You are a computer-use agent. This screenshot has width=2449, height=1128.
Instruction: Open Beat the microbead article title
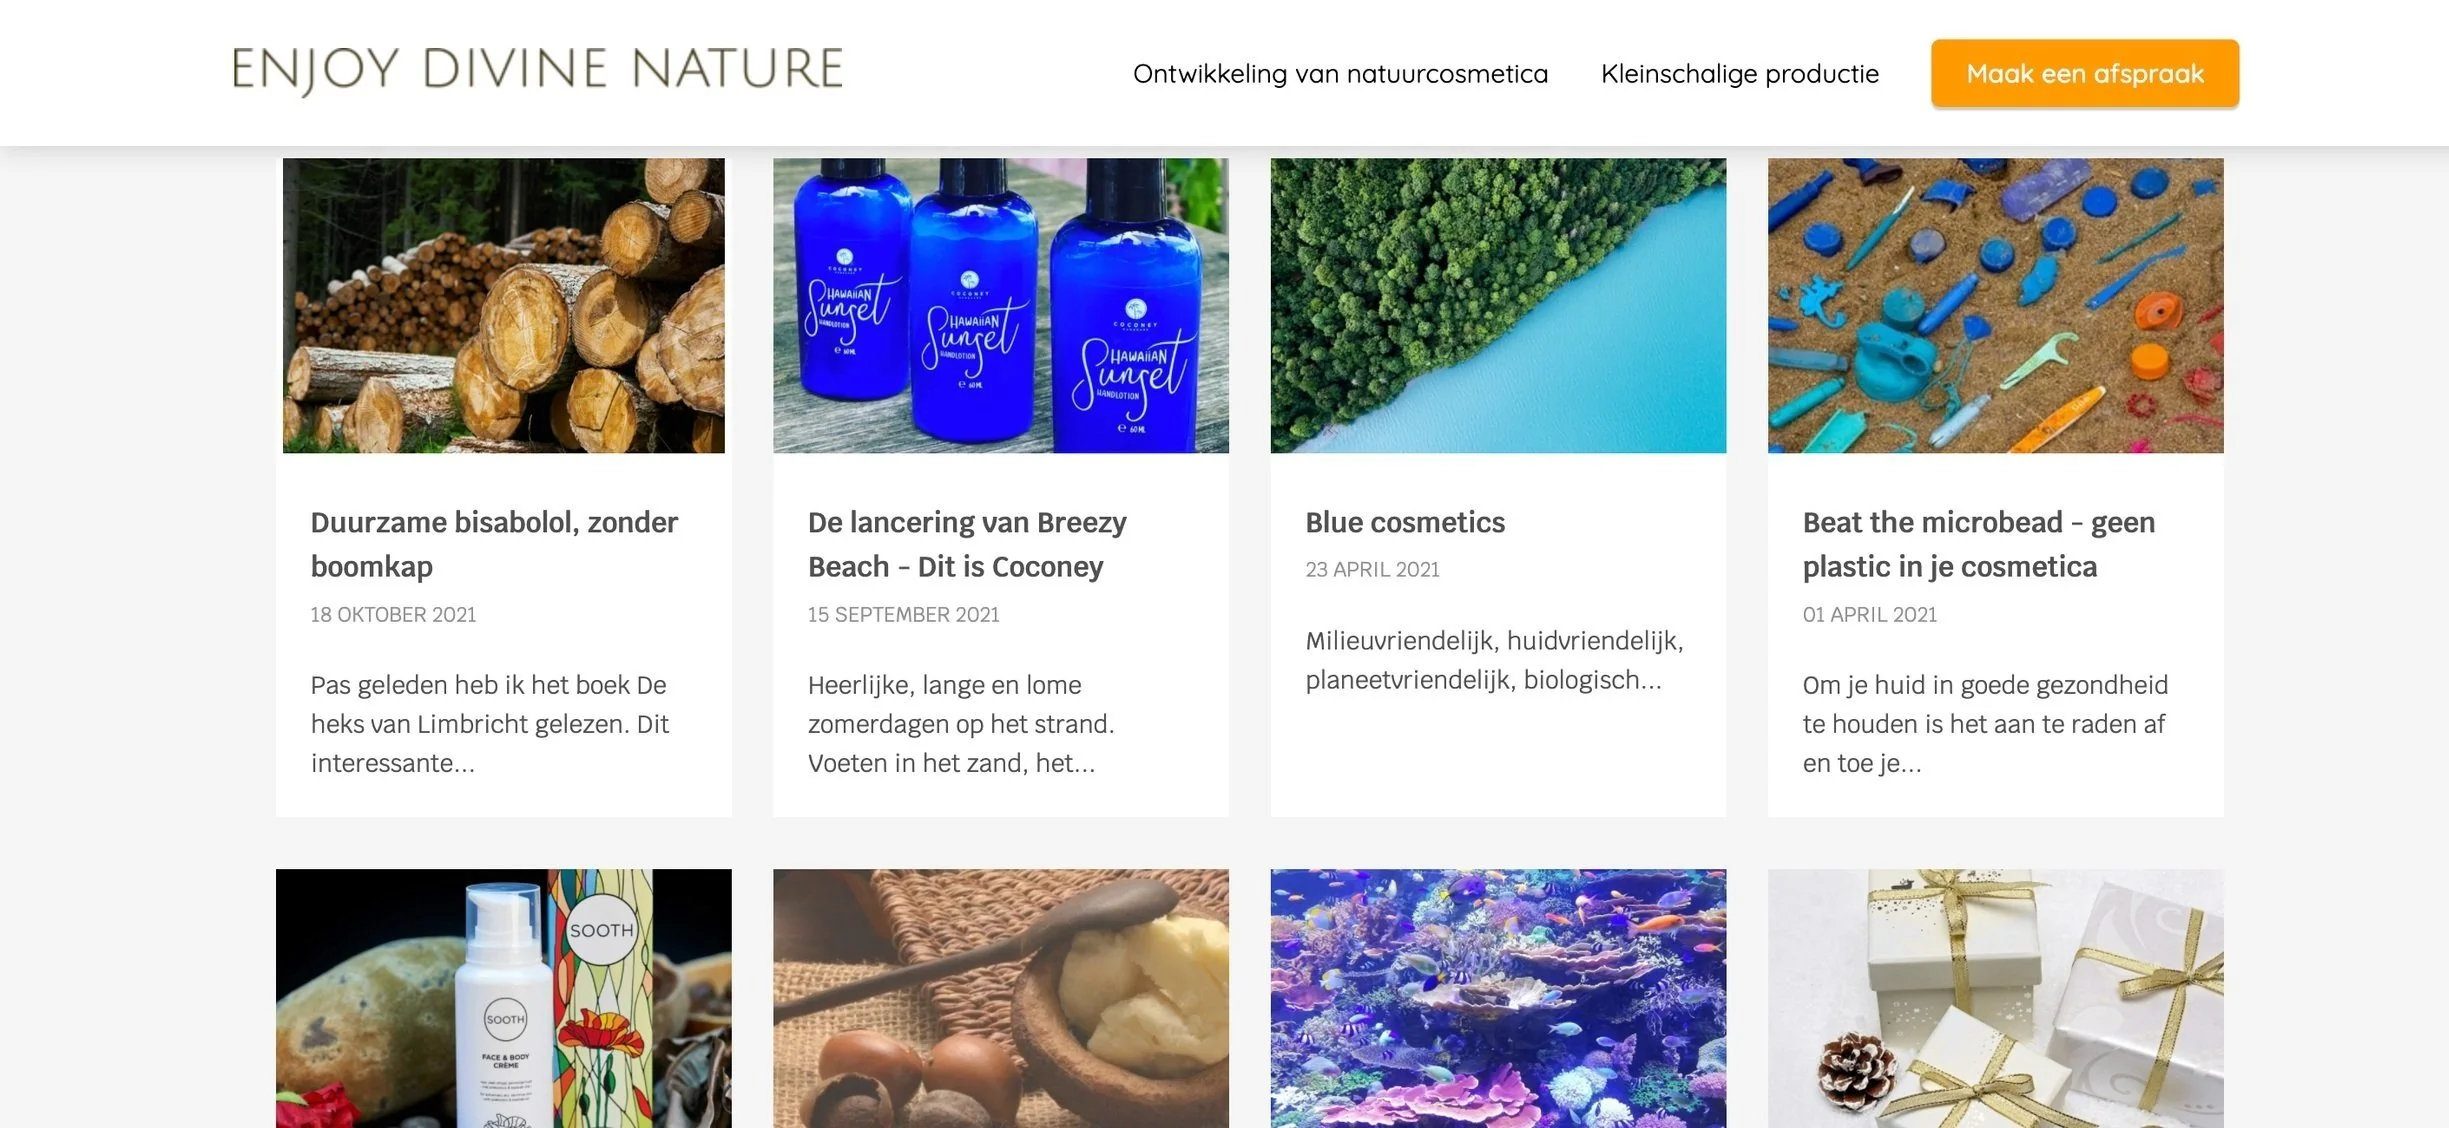click(1978, 544)
